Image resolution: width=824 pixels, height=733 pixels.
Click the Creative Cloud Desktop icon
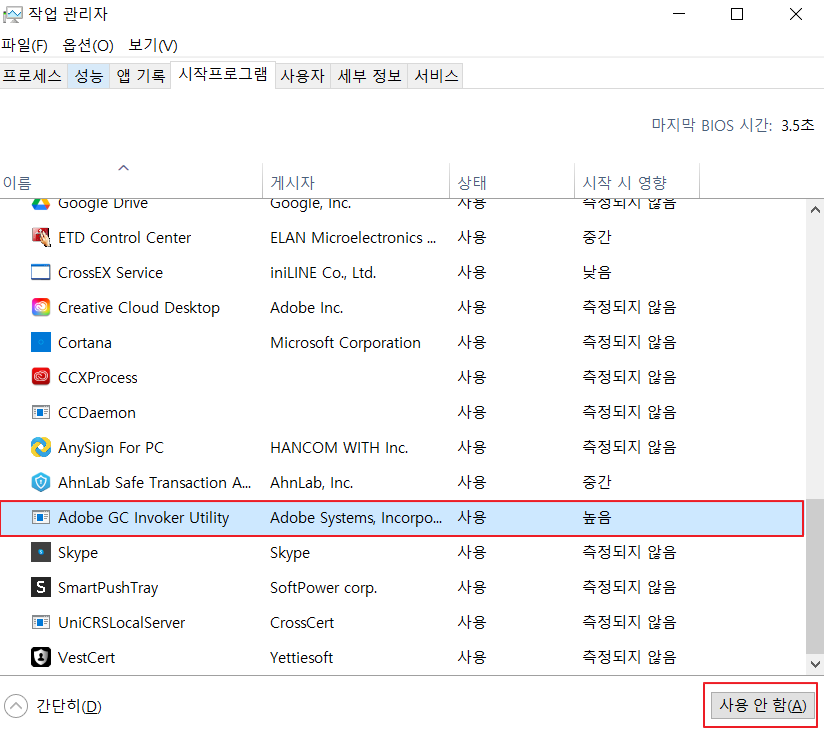click(x=41, y=307)
